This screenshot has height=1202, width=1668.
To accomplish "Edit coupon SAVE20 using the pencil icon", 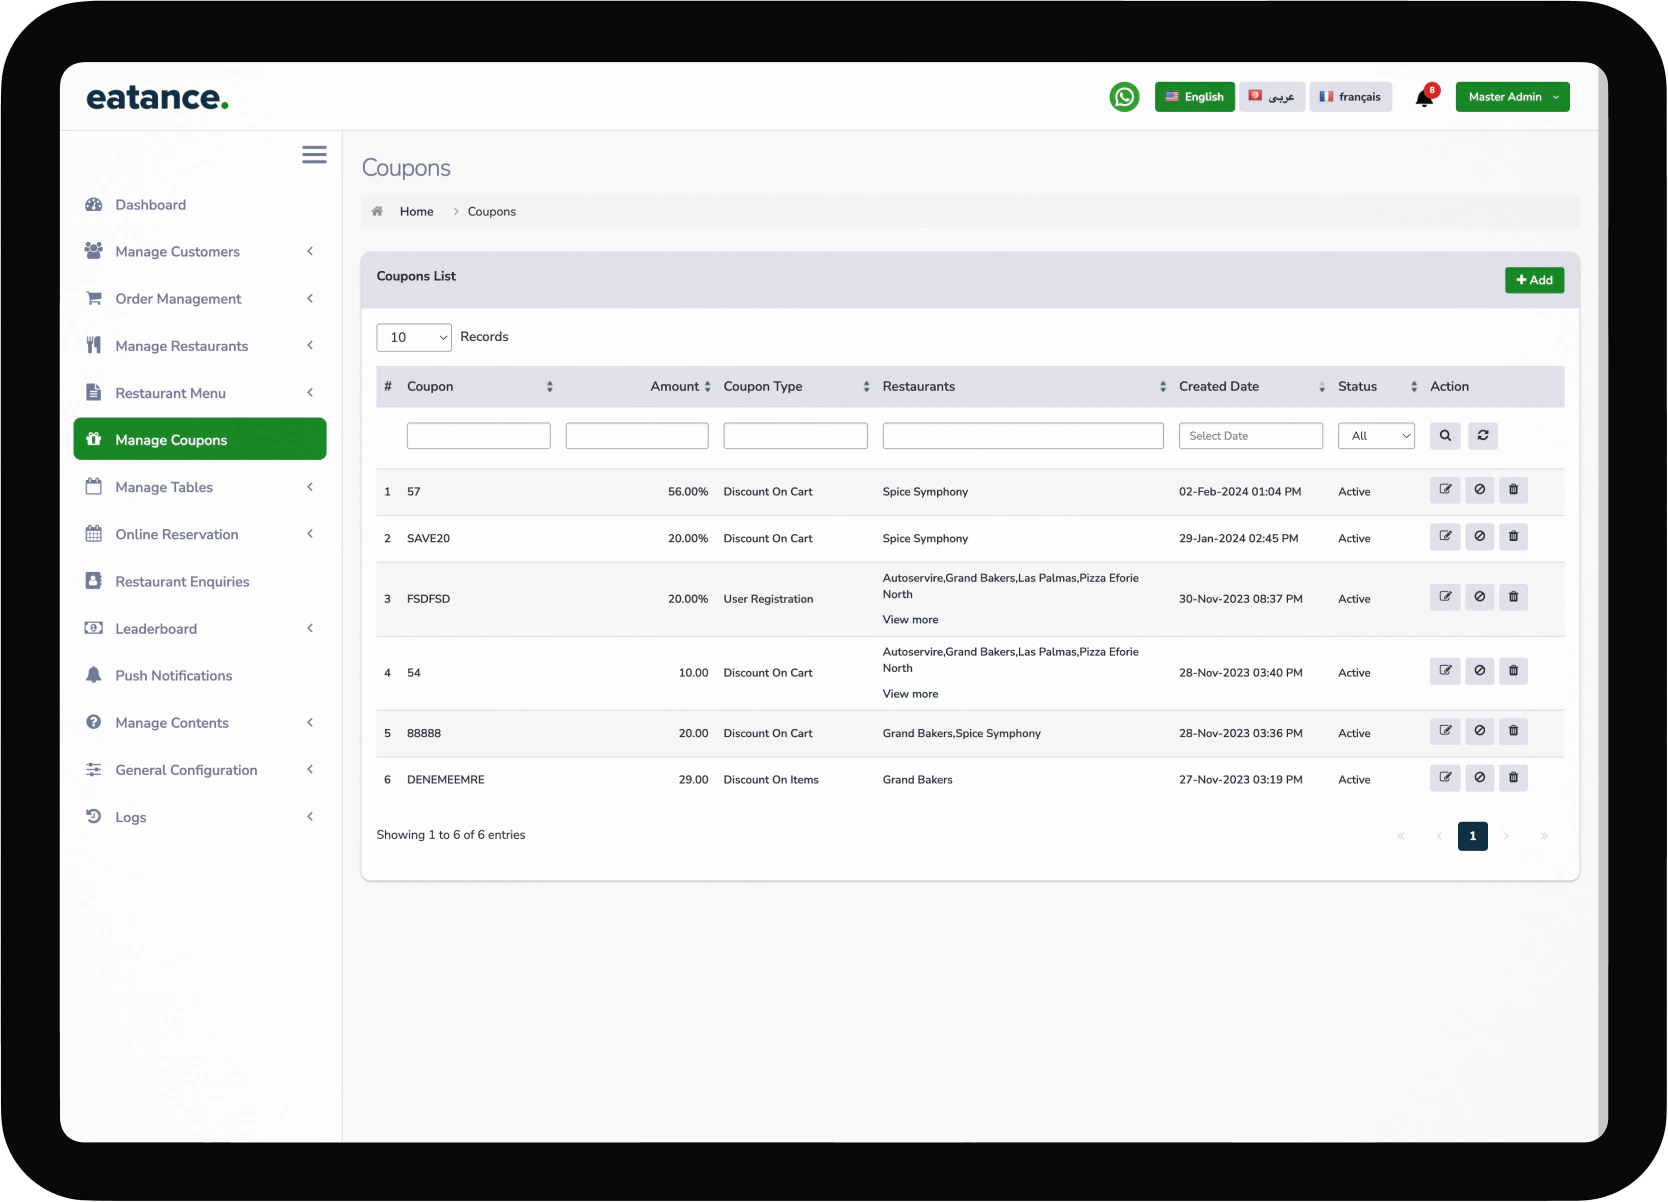I will [1444, 536].
